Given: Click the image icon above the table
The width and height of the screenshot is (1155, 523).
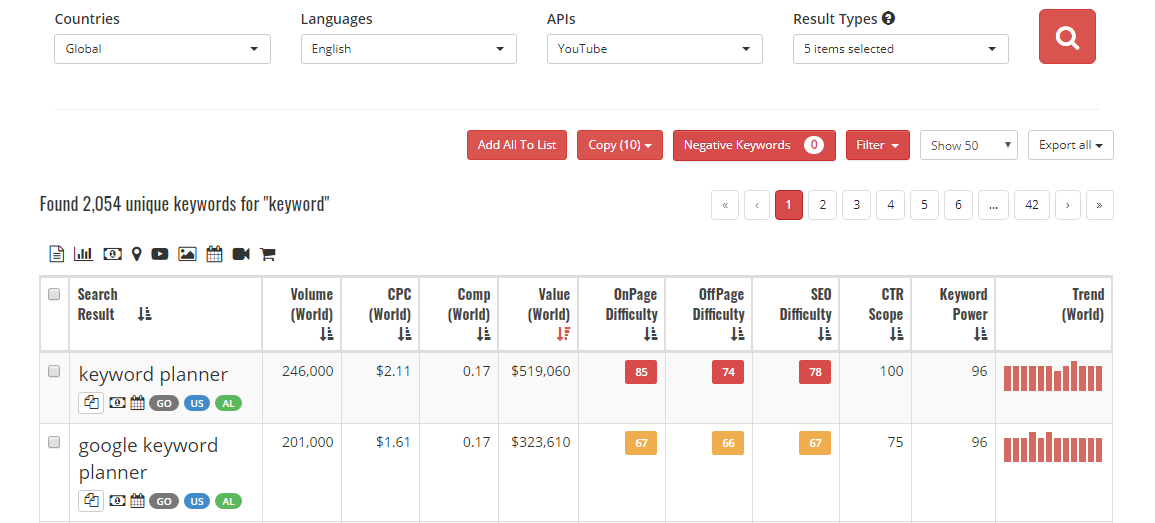Looking at the screenshot, I should point(187,254).
